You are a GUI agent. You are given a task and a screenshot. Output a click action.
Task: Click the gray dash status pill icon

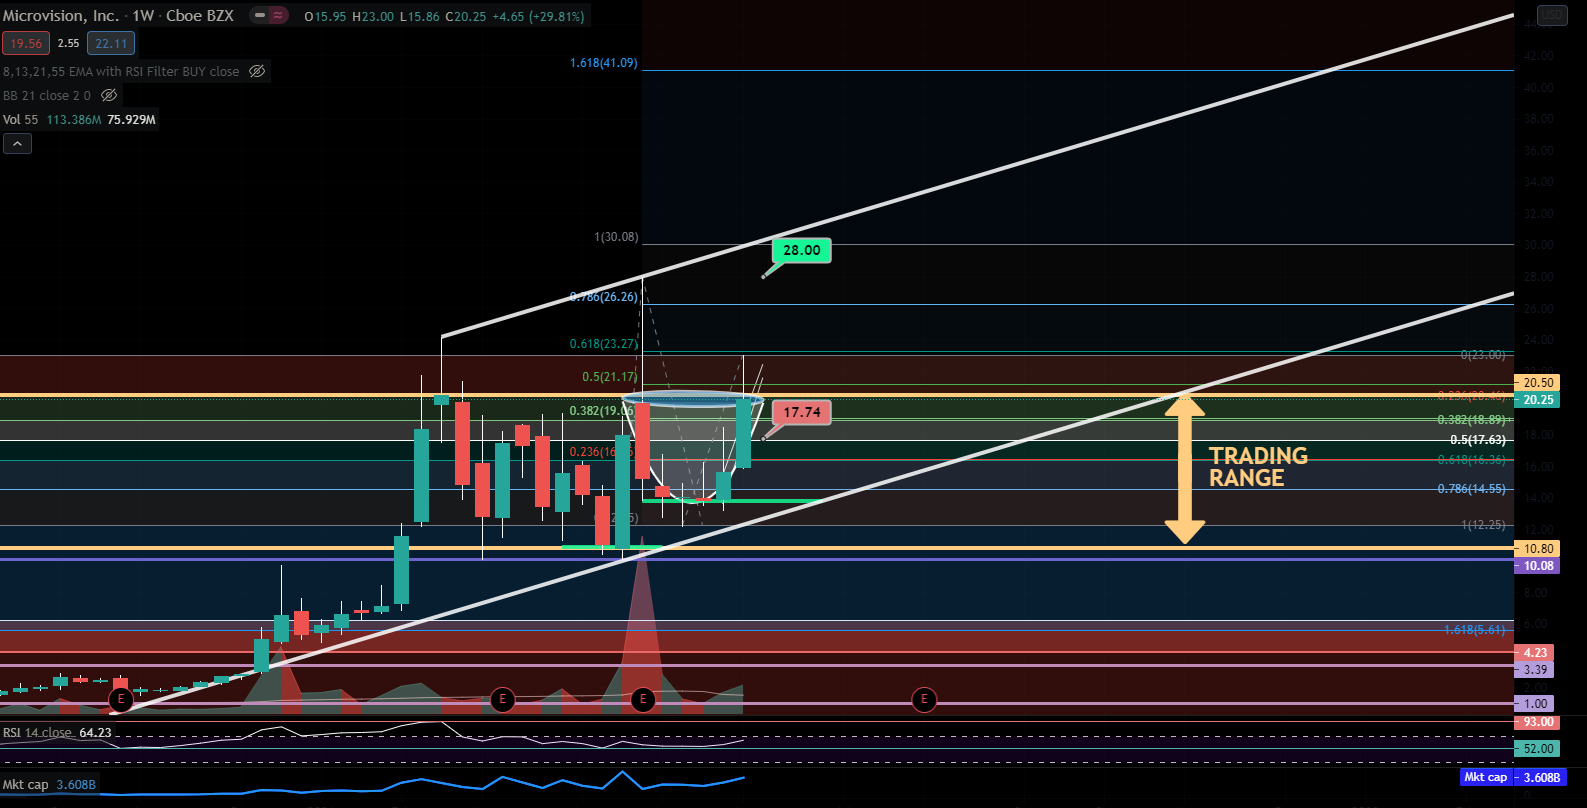point(259,16)
